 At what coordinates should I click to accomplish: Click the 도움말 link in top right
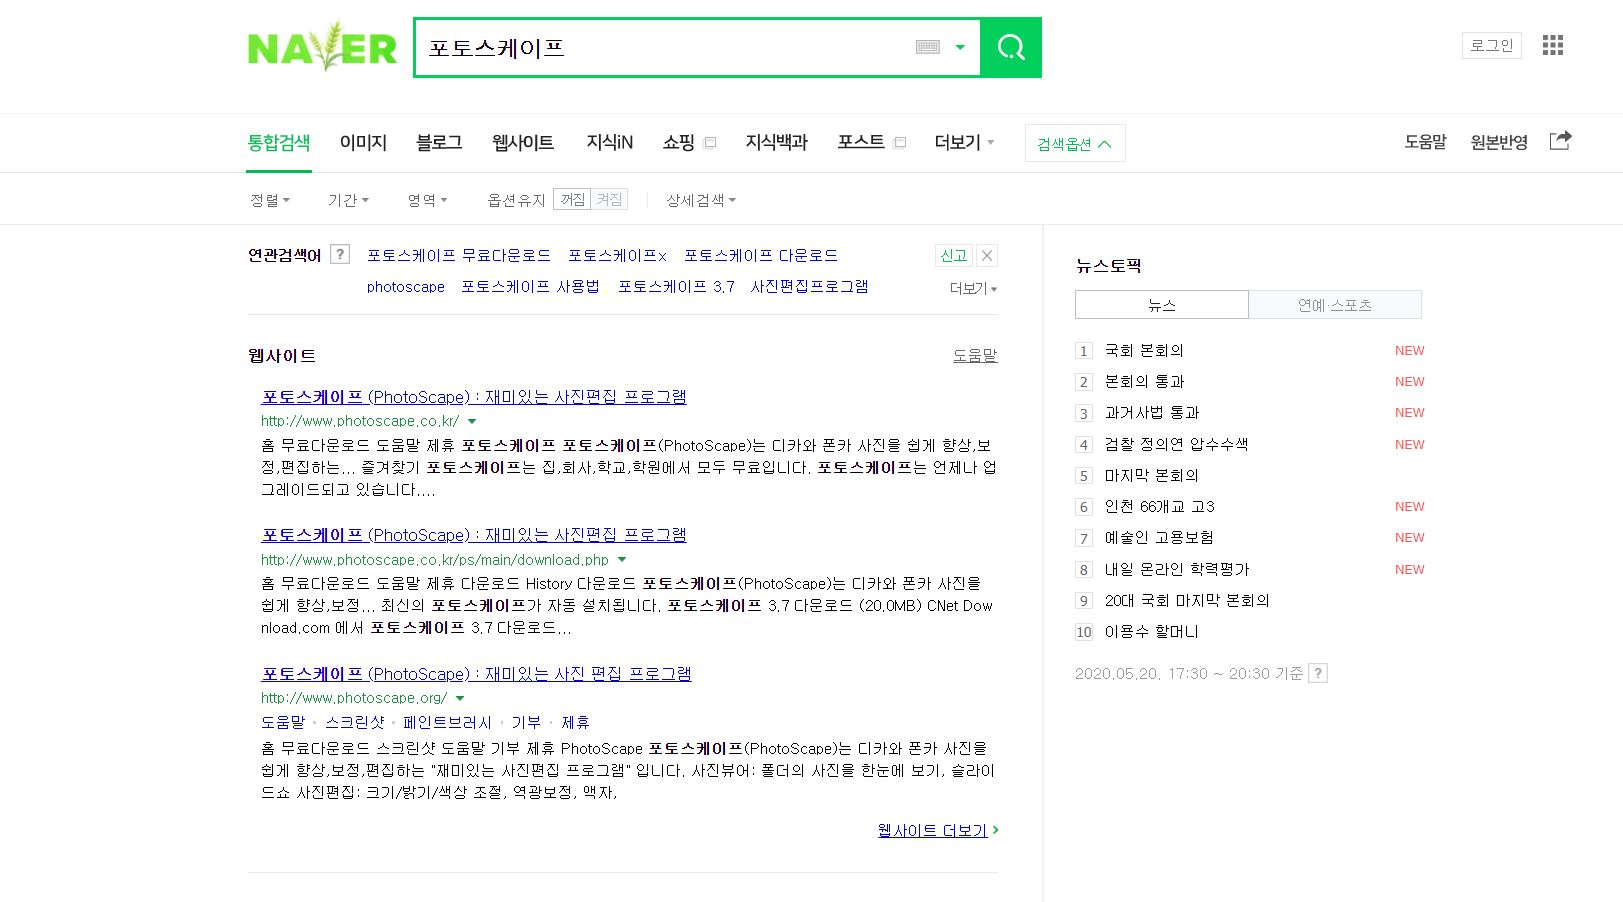point(1425,142)
